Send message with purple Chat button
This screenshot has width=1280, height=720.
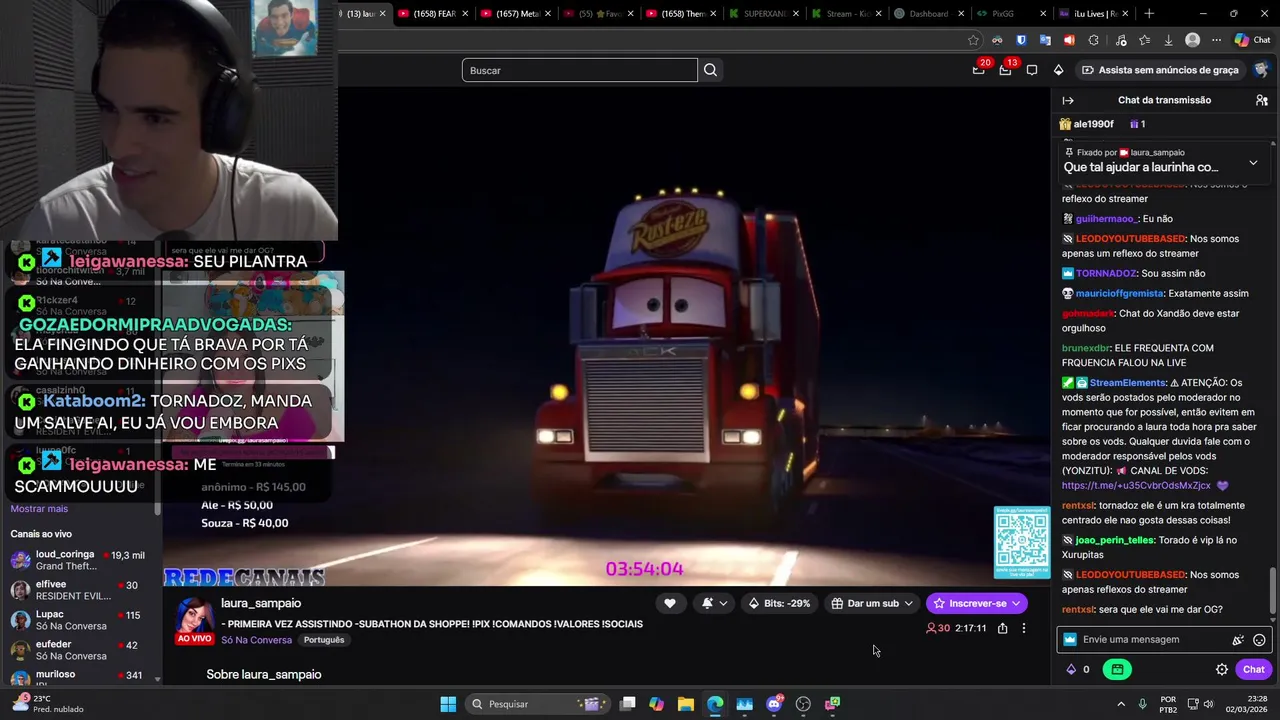[x=1253, y=669]
